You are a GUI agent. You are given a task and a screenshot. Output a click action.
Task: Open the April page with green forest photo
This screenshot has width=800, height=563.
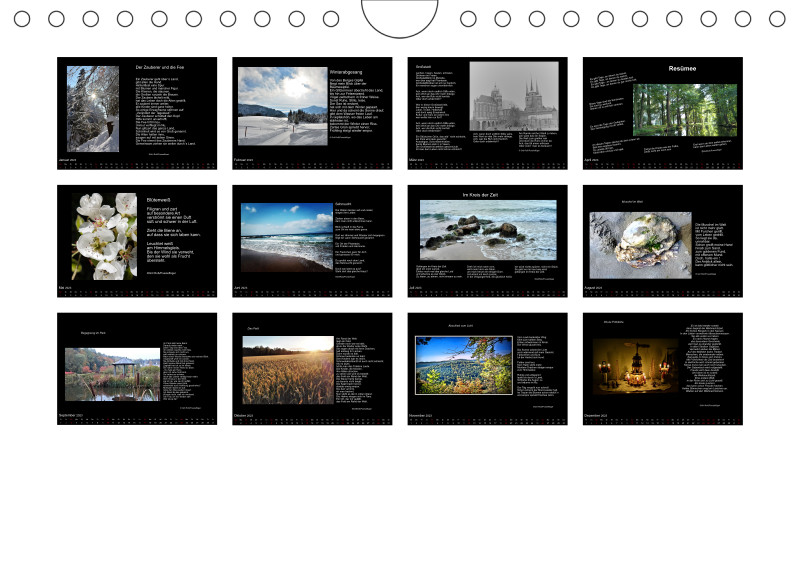pyautogui.click(x=663, y=113)
